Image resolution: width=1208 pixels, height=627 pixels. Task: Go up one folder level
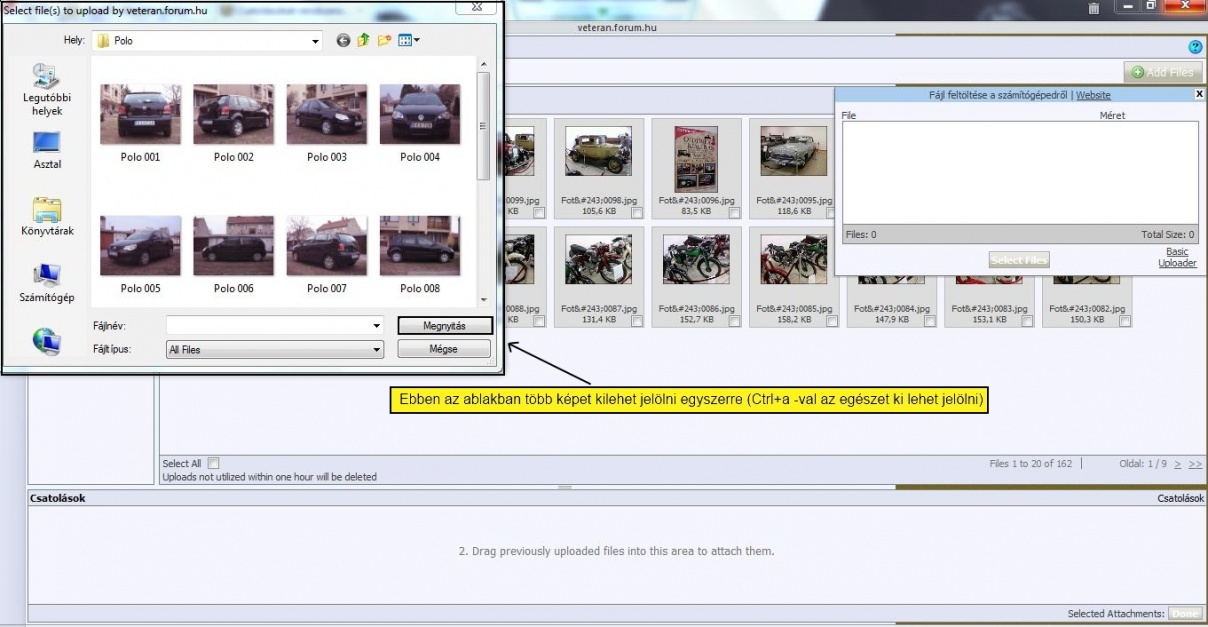pos(364,41)
